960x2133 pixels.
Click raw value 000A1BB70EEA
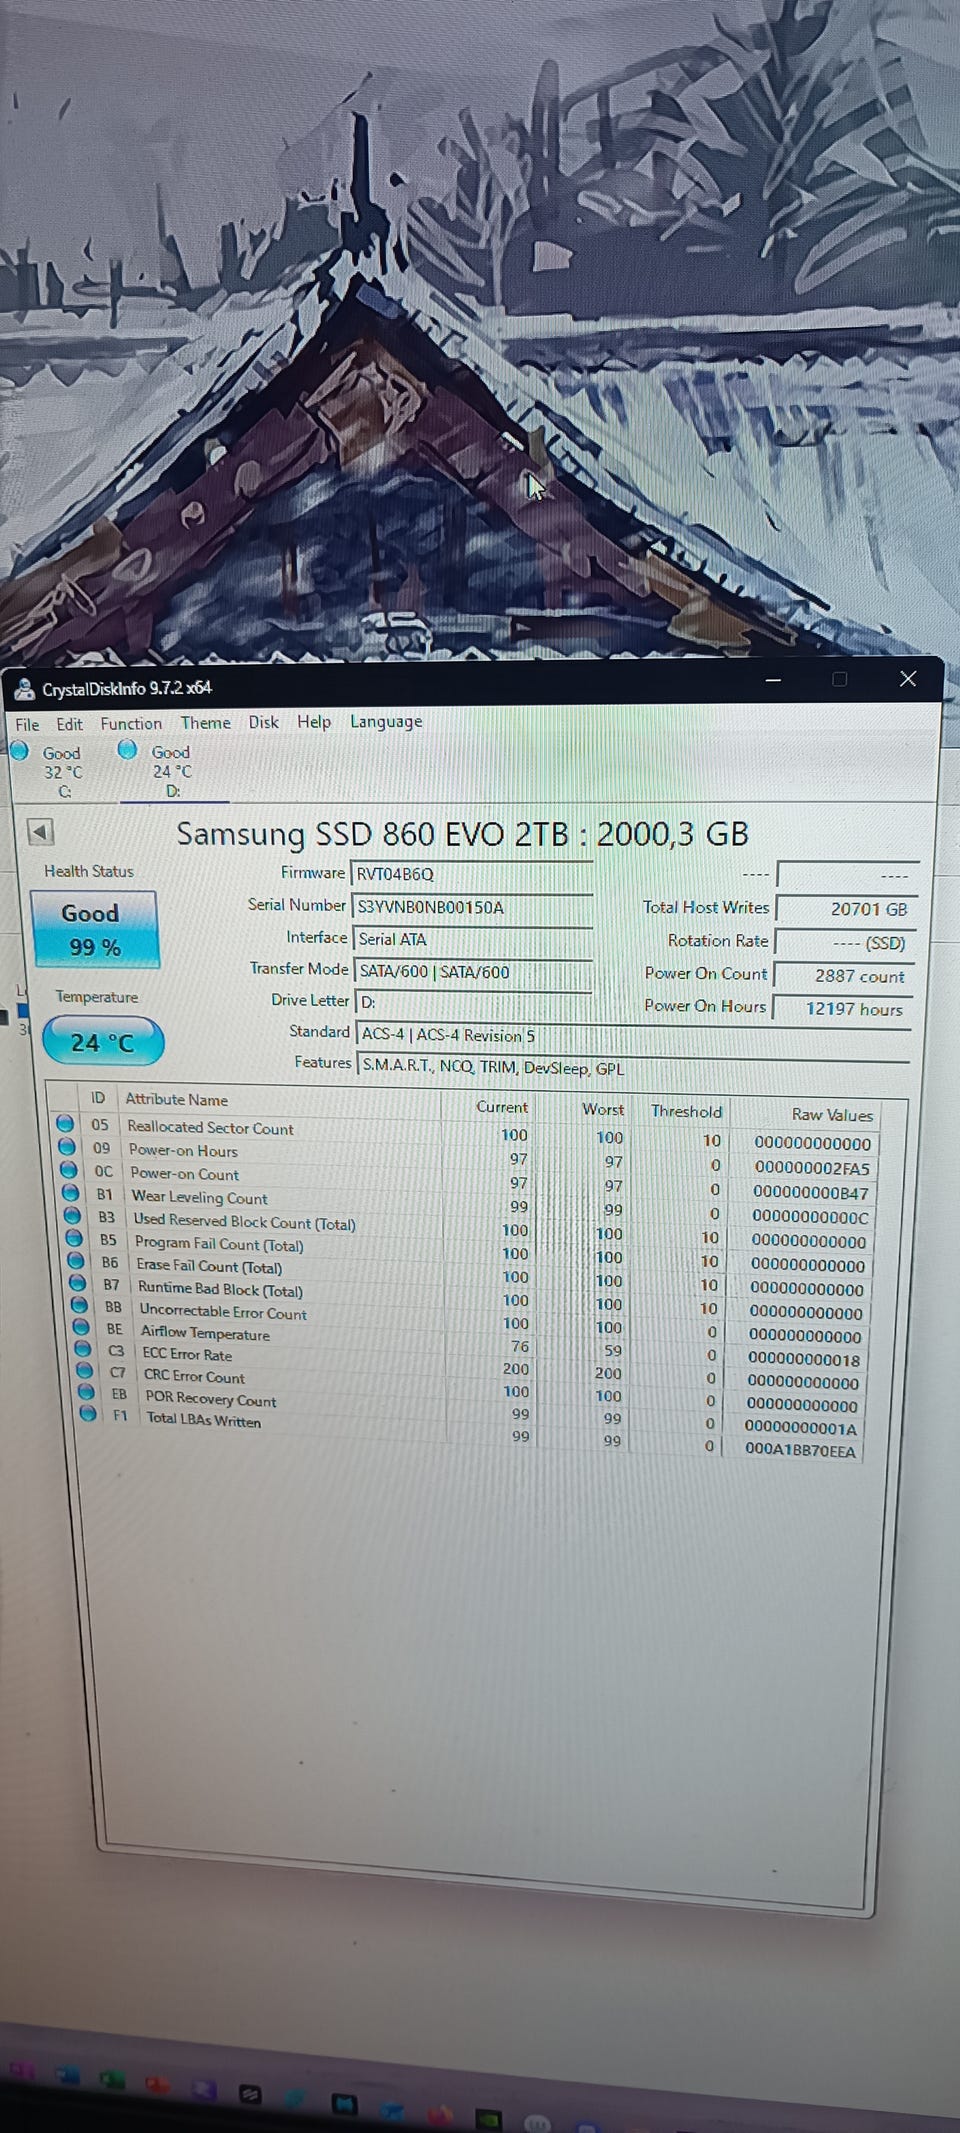point(800,1450)
